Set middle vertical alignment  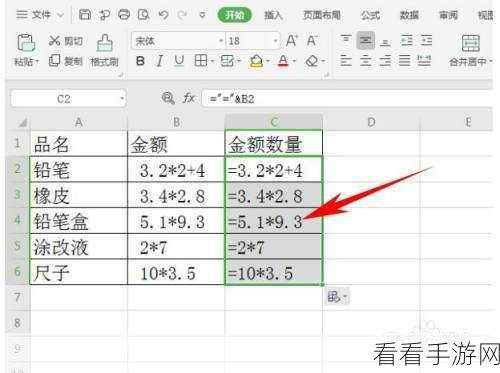(366, 40)
